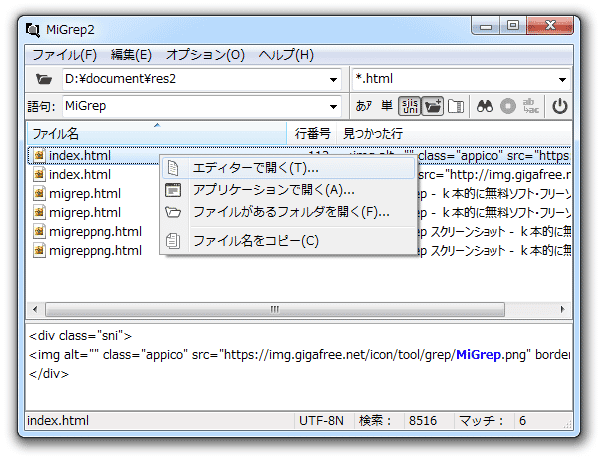Click the editor document icon in context menu

tap(173, 168)
